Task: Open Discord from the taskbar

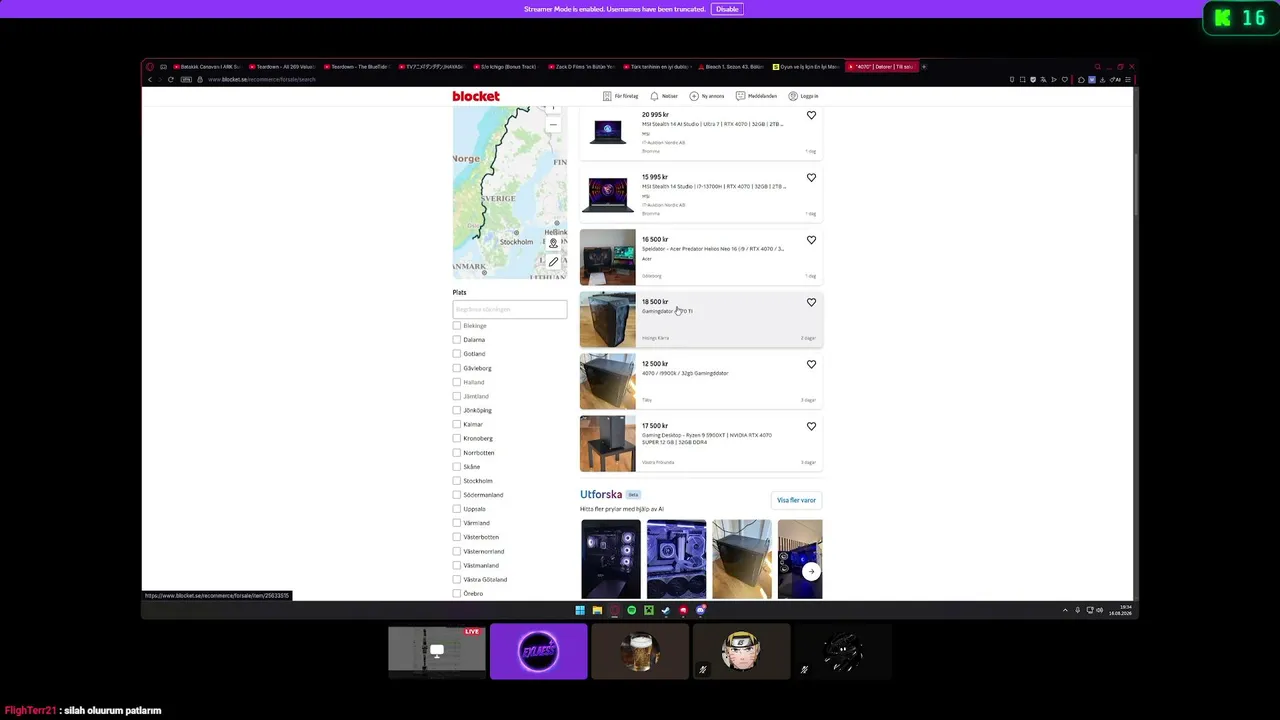Action: [x=700, y=610]
